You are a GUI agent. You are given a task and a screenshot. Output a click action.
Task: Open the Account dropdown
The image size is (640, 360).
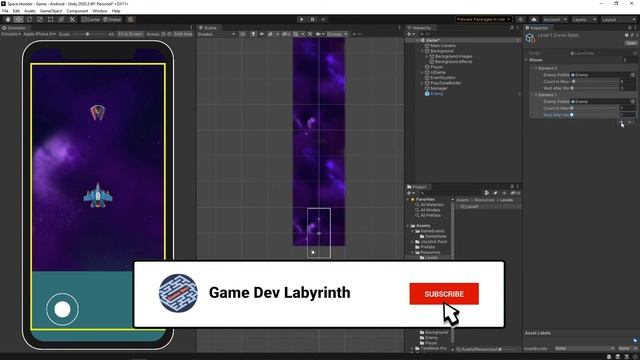click(x=555, y=20)
